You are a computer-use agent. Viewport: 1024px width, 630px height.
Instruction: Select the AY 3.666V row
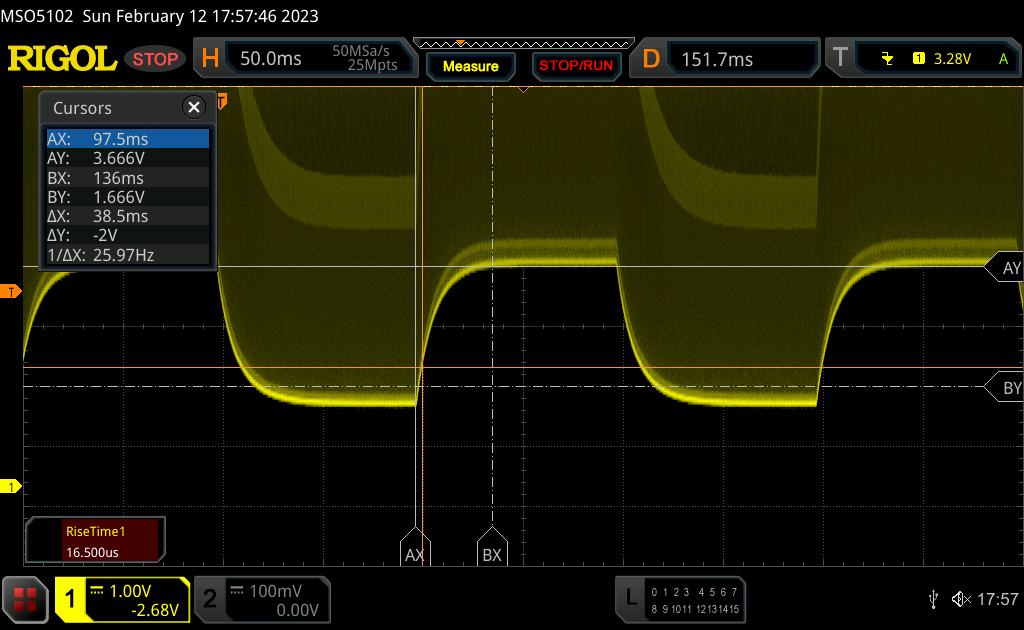coord(127,158)
